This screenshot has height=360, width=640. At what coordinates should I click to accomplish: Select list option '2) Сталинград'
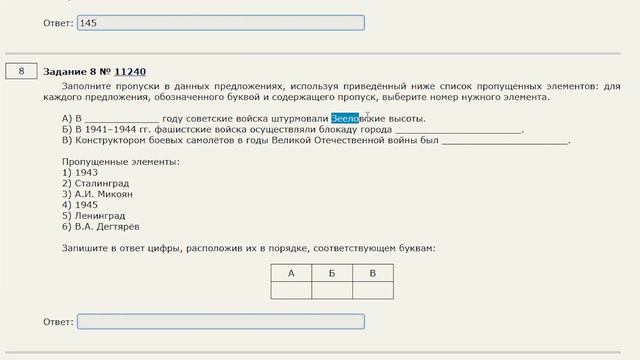coord(96,184)
